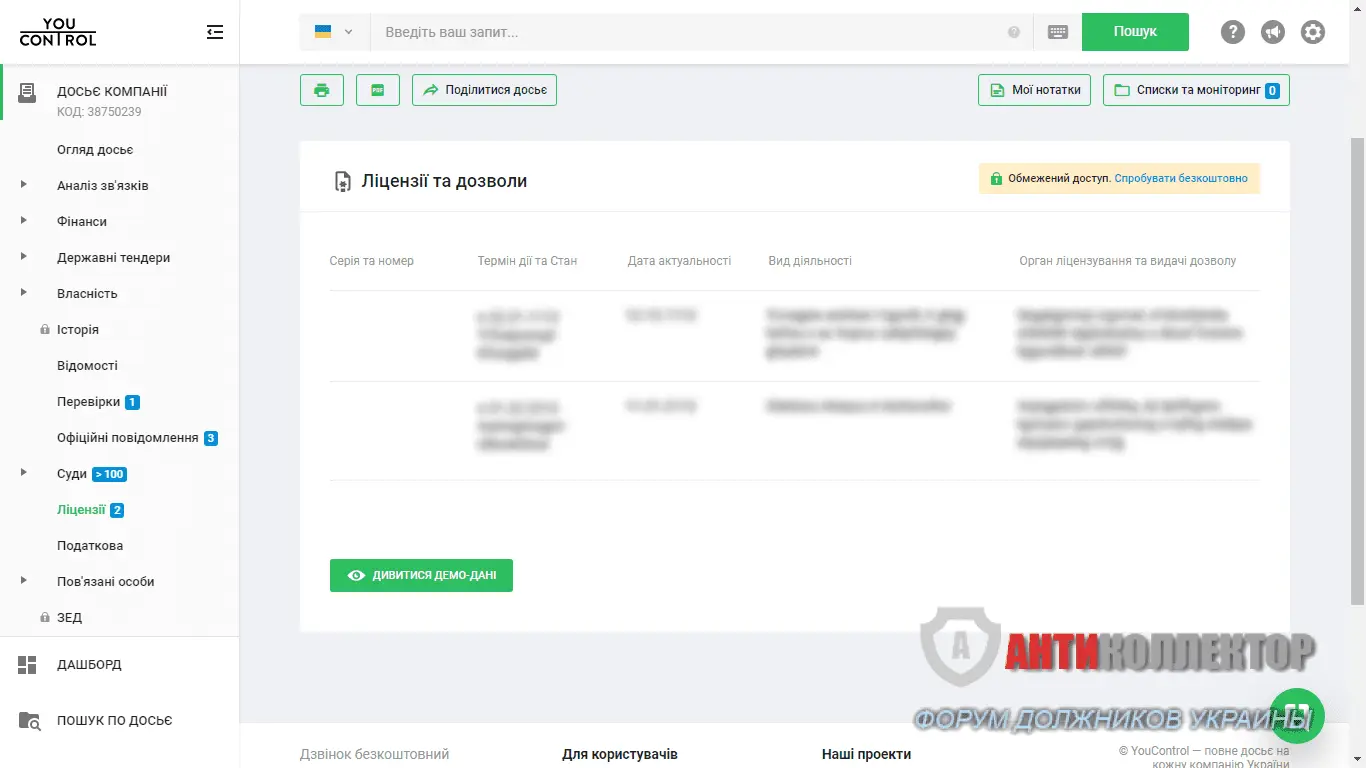This screenshot has width=1366, height=768.
Task: Open settings gear icon
Action: [x=1312, y=32]
